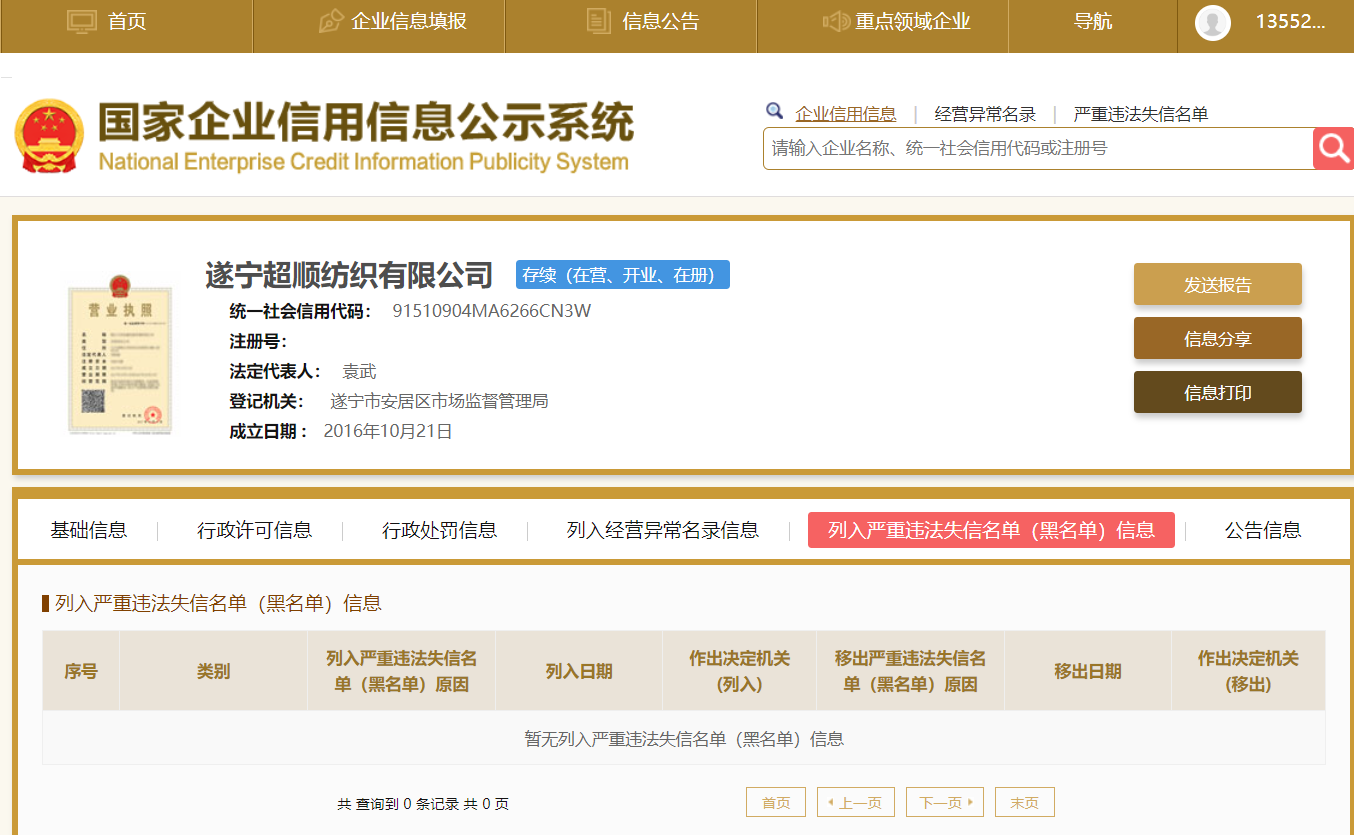Image resolution: width=1354 pixels, height=835 pixels.
Task: Select 列入严重违法失信名单(黑名单)信息 tab
Action: 991,530
